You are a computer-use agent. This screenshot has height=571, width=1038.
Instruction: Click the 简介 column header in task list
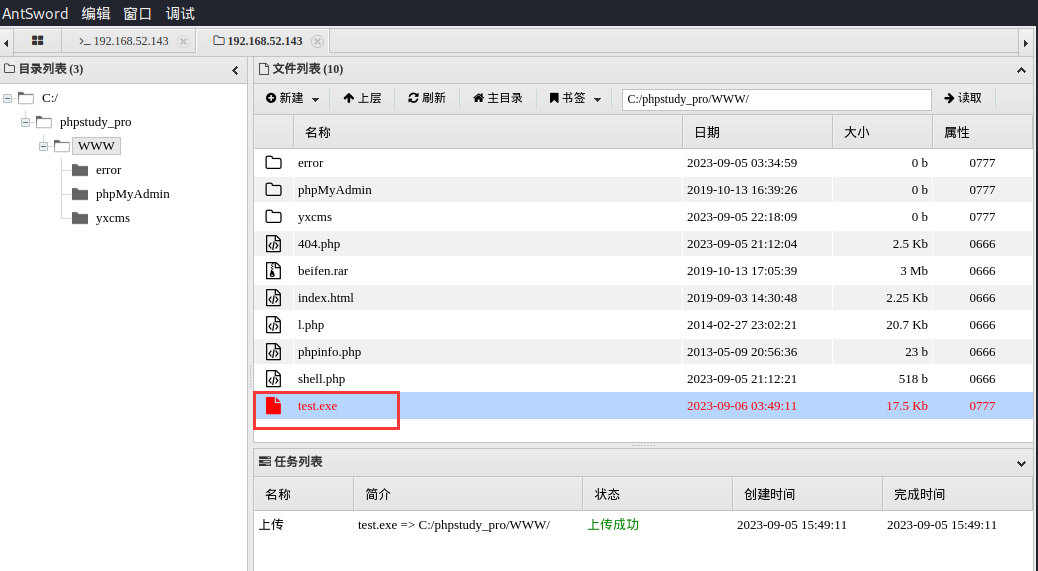pos(468,494)
